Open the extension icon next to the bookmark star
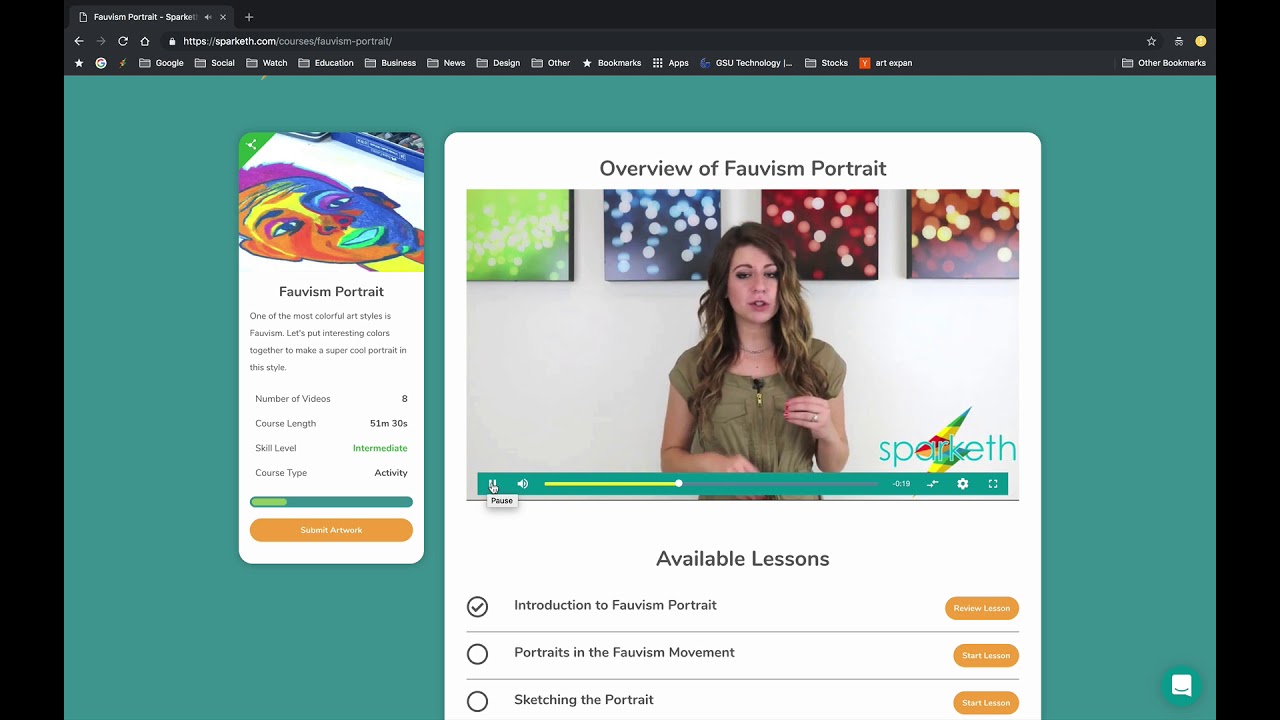 click(1179, 41)
